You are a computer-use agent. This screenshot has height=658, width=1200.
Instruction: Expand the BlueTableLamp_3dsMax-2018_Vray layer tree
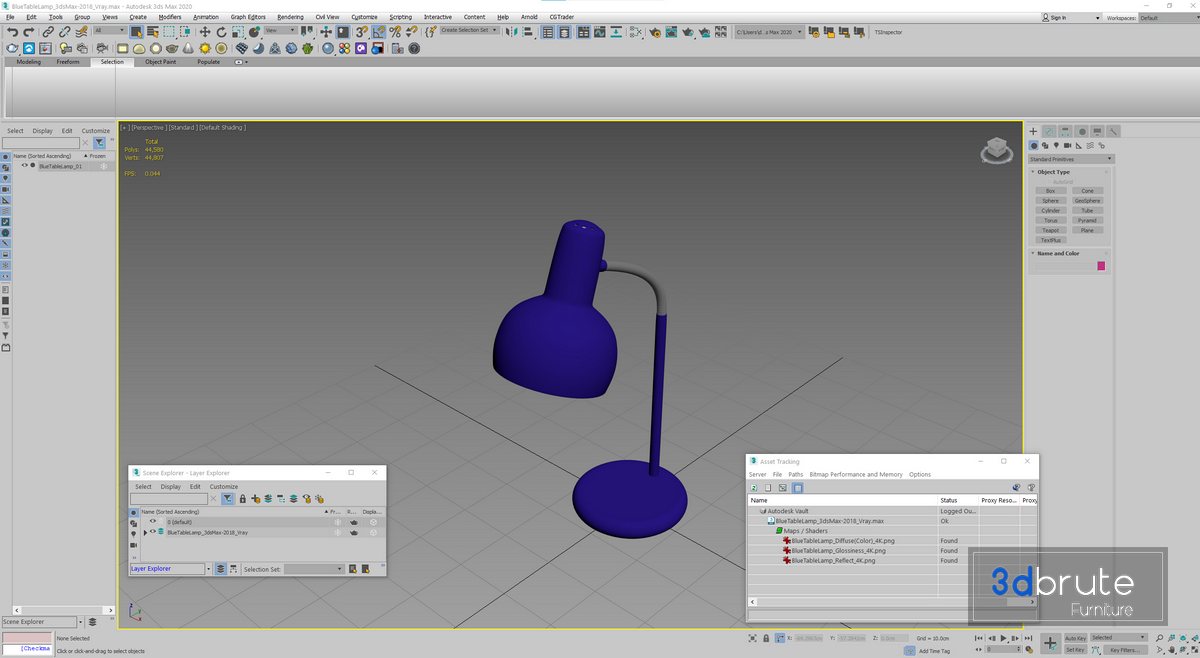[145, 532]
